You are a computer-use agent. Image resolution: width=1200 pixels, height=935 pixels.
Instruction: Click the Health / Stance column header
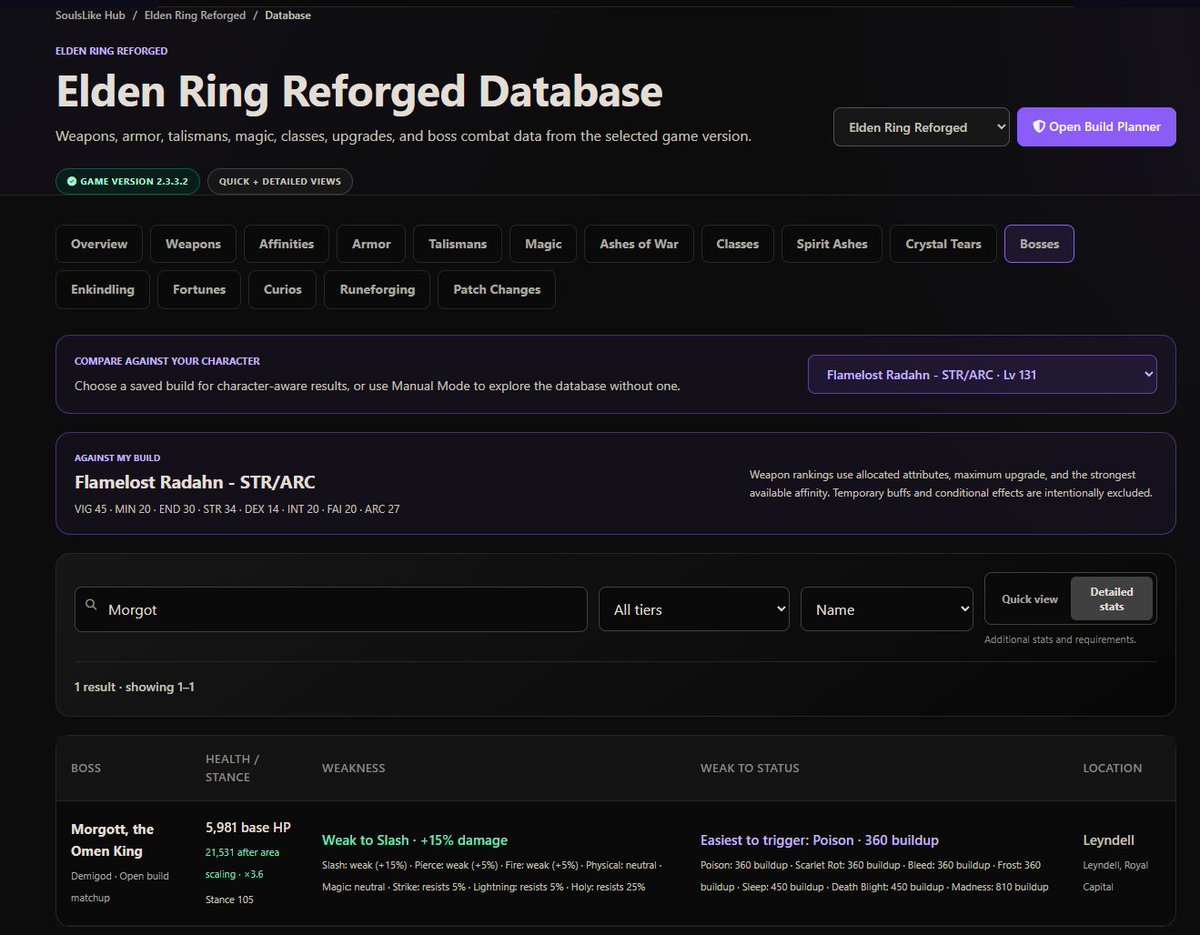pyautogui.click(x=232, y=768)
